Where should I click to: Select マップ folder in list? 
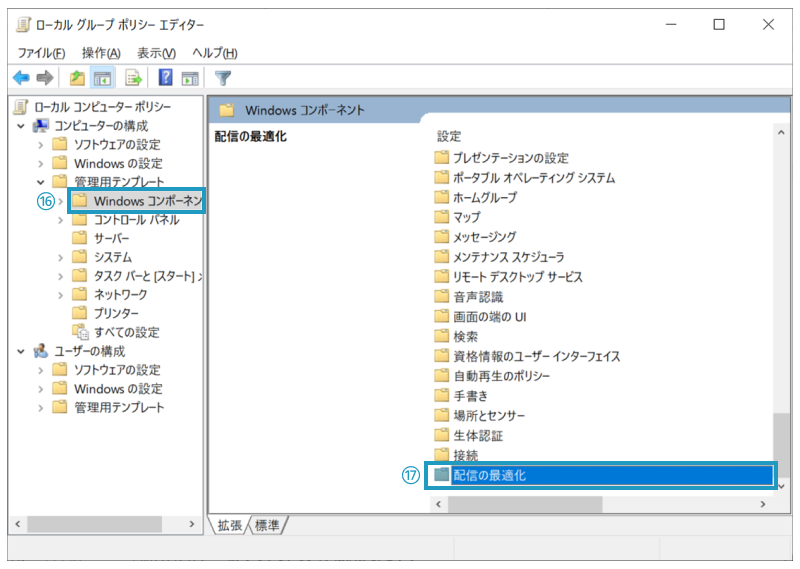click(x=467, y=217)
